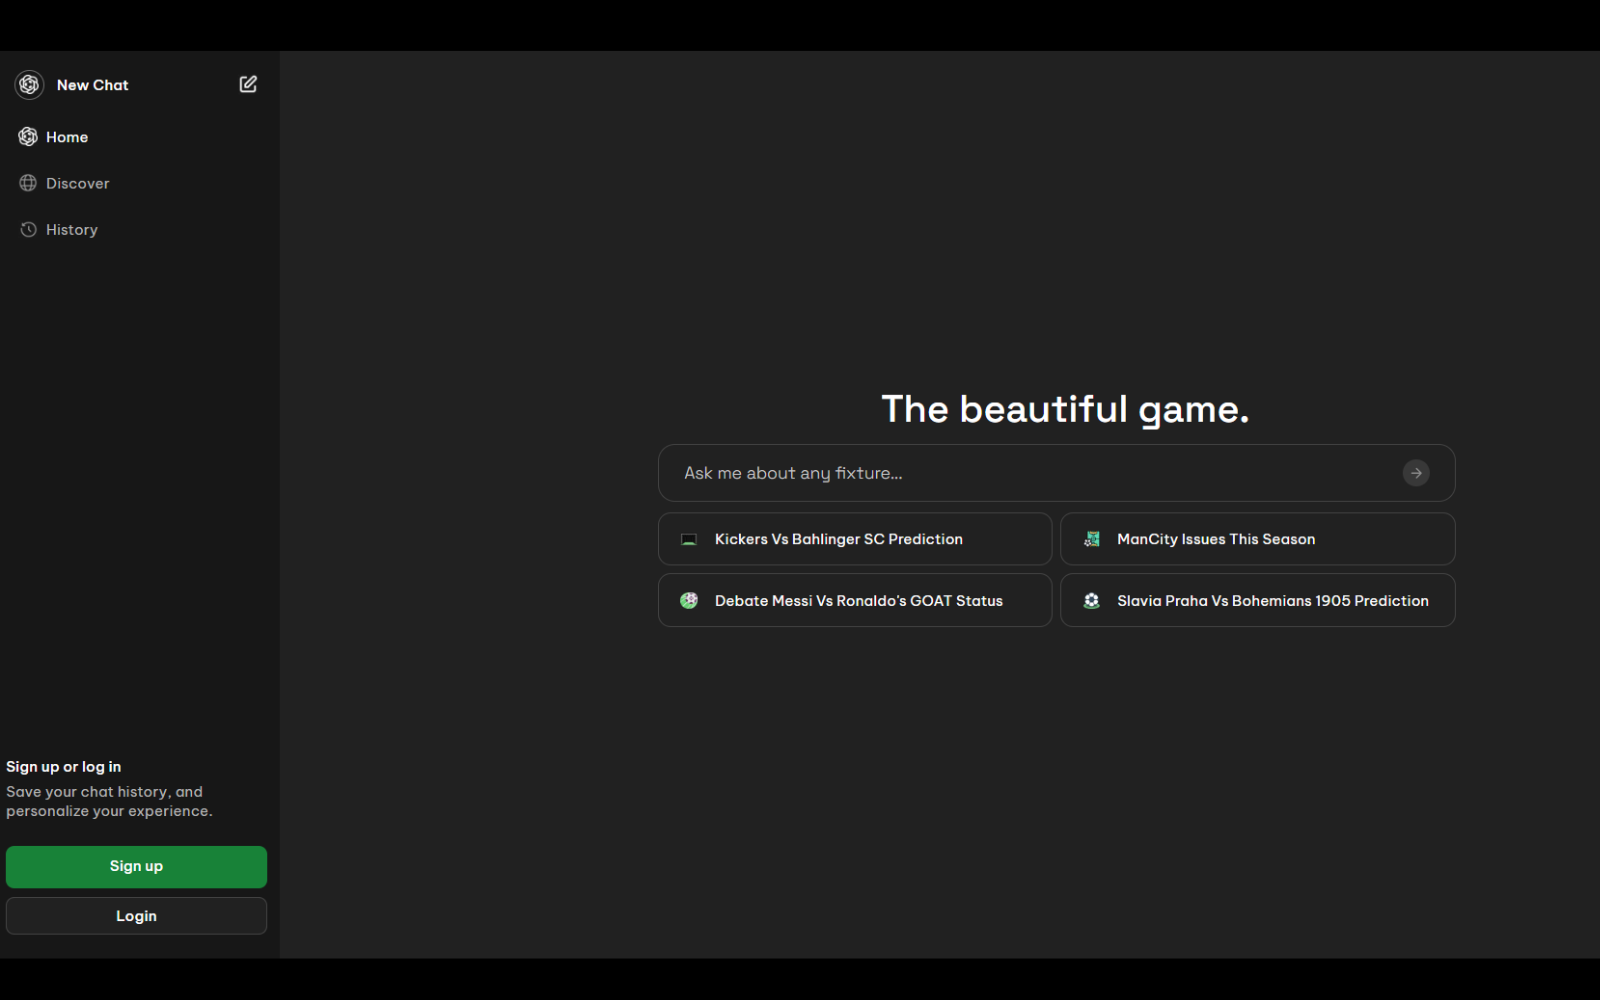This screenshot has width=1600, height=1000.
Task: Choose the ManCity Issues This Season text
Action: [x=1216, y=539]
